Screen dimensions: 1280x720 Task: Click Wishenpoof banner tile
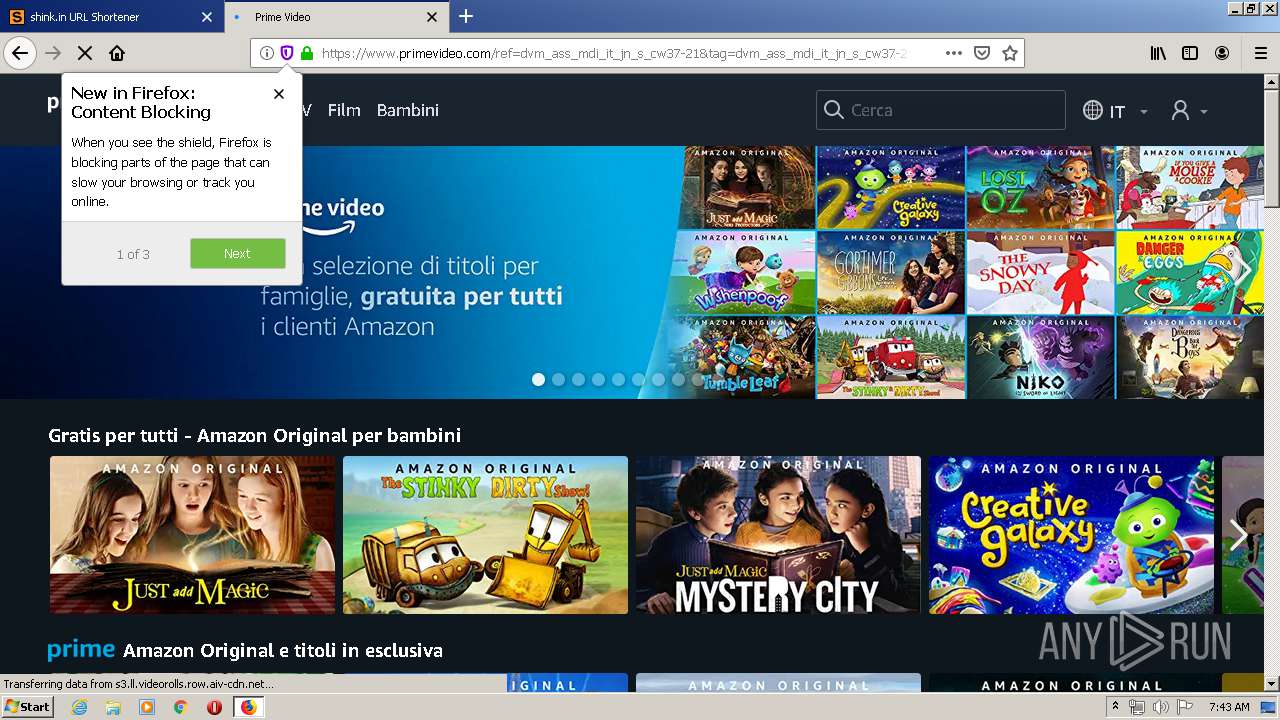tap(742, 273)
